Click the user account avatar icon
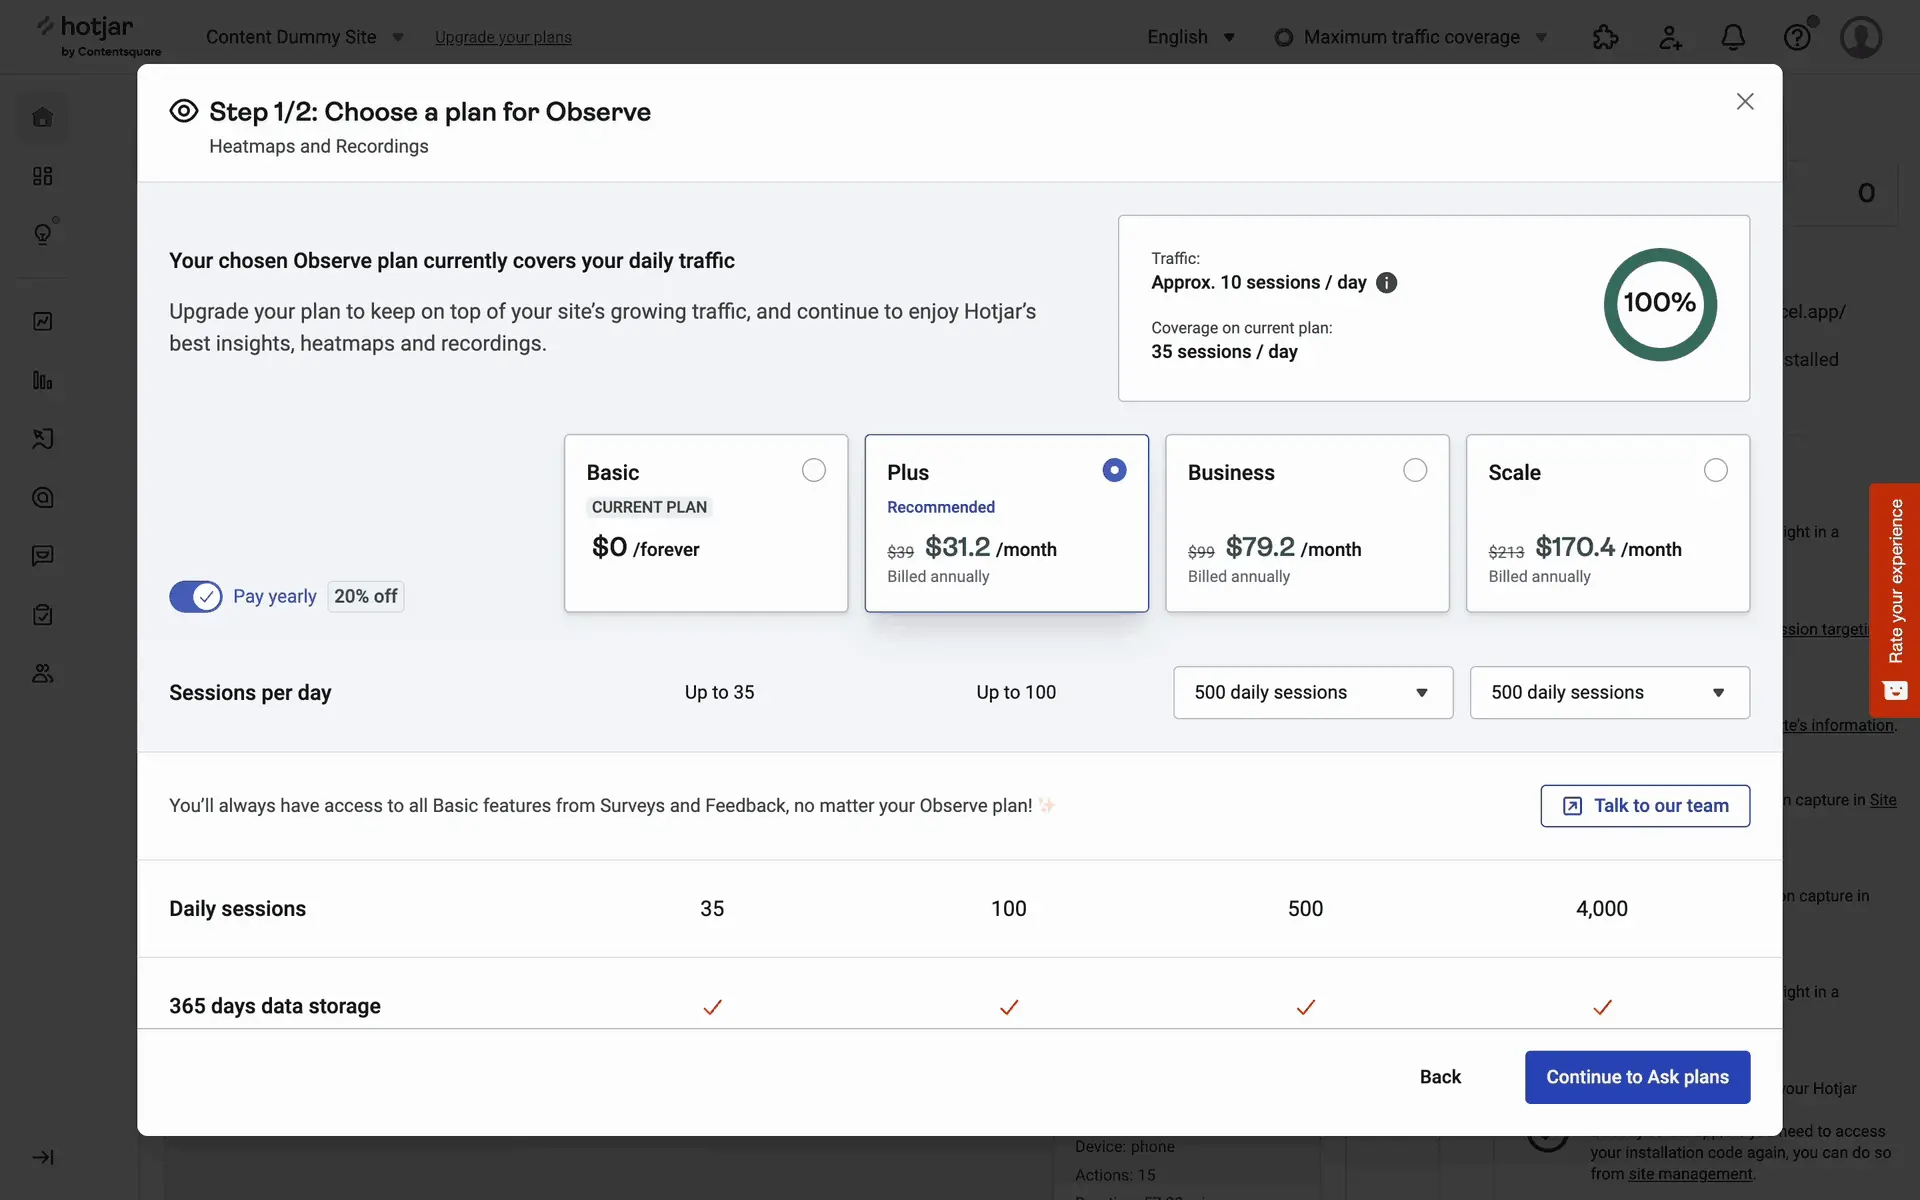Viewport: 1920px width, 1200px height. [1860, 38]
